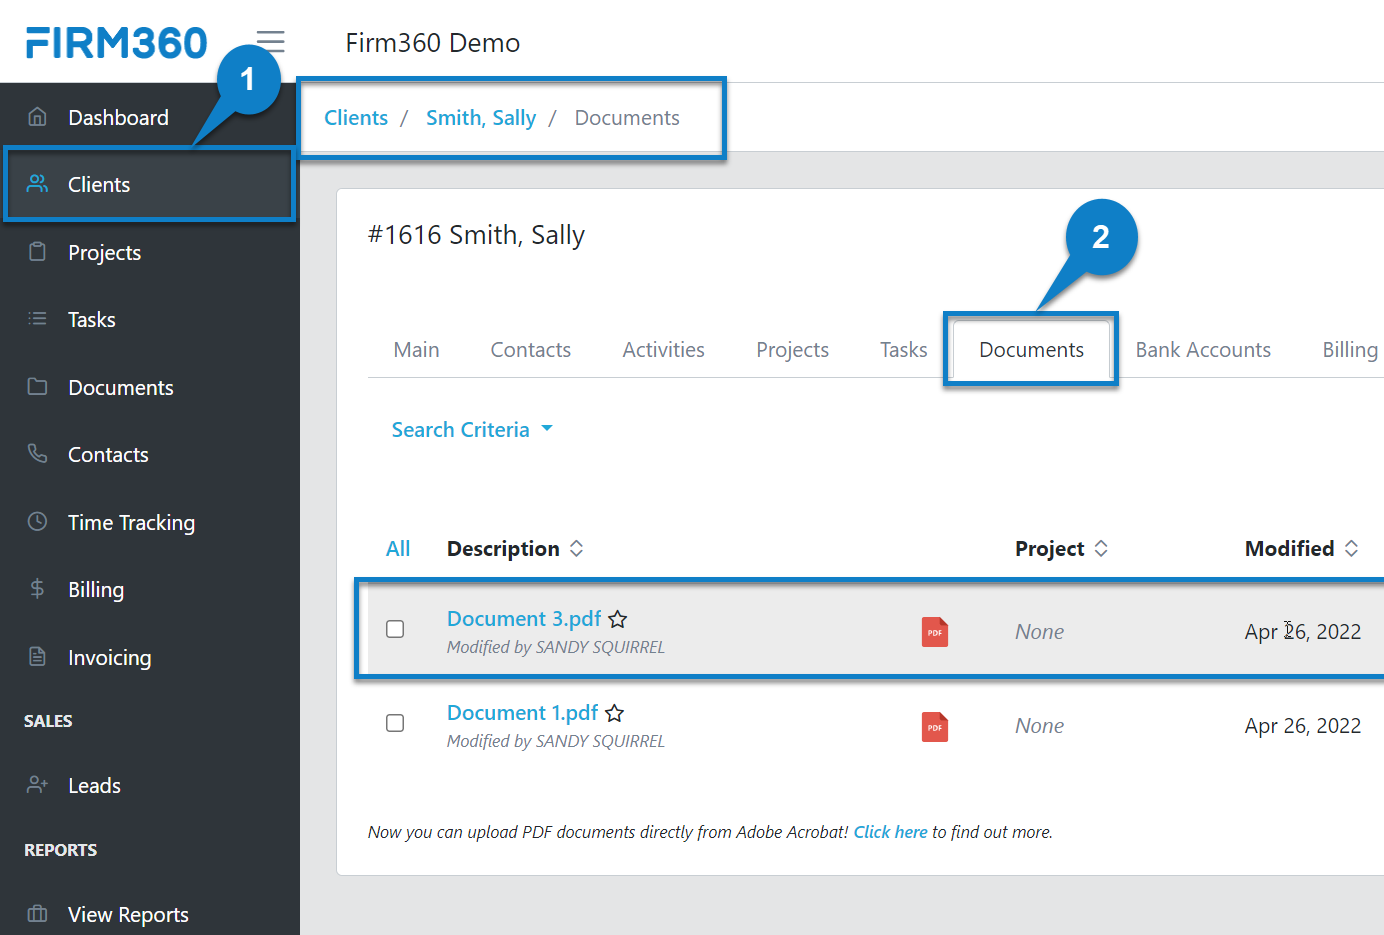Open the Bank Accounts tab
This screenshot has width=1384, height=935.
point(1203,349)
